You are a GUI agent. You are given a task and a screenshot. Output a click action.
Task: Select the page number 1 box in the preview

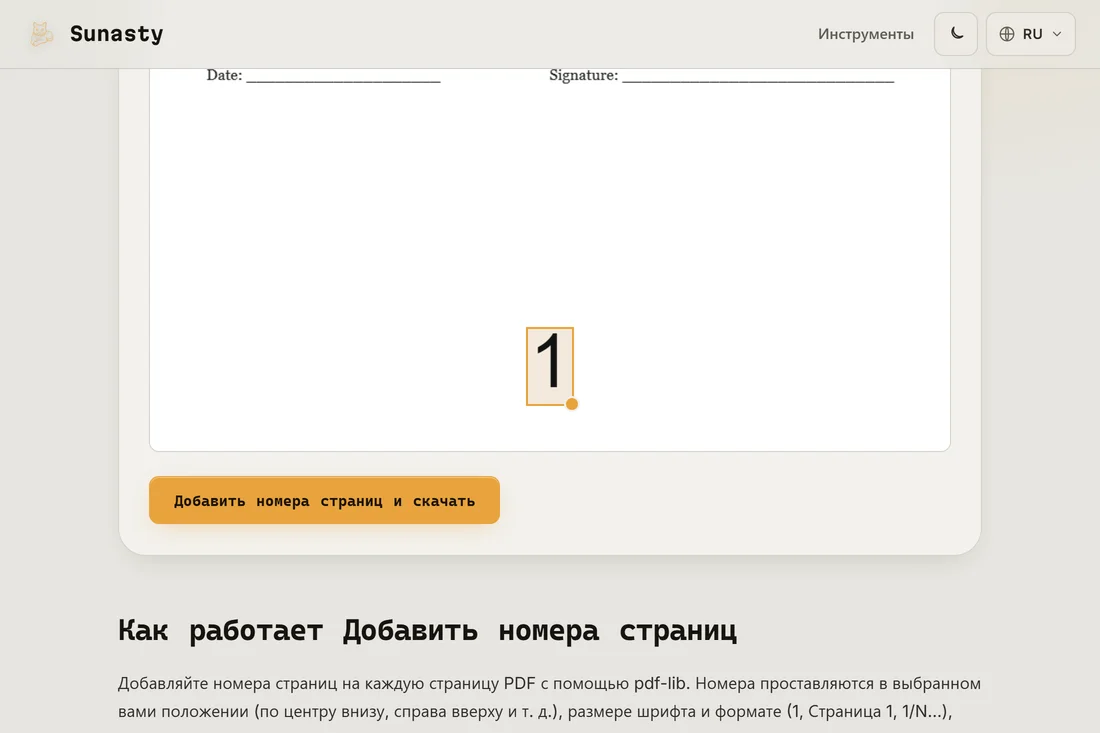coord(549,365)
